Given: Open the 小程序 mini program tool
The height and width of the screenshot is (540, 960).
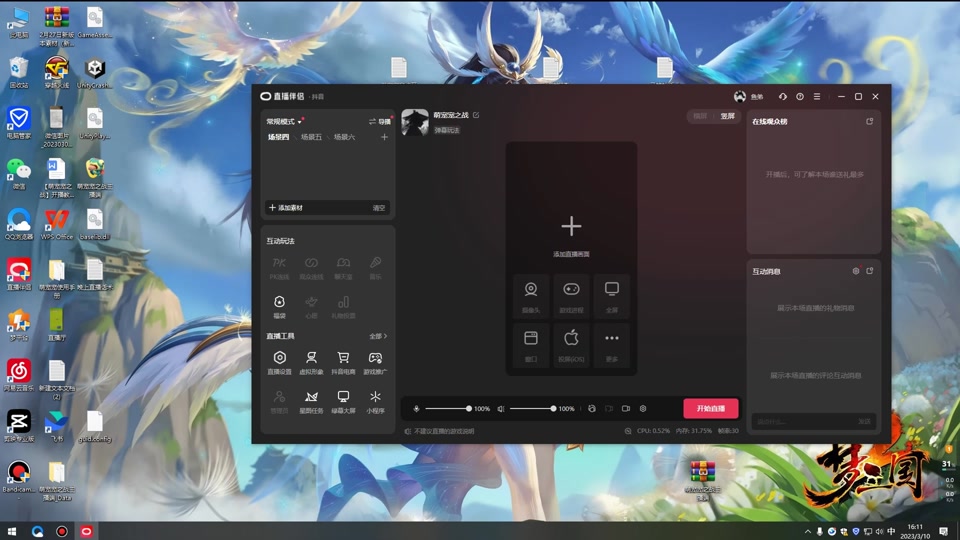Looking at the screenshot, I should 375,402.
